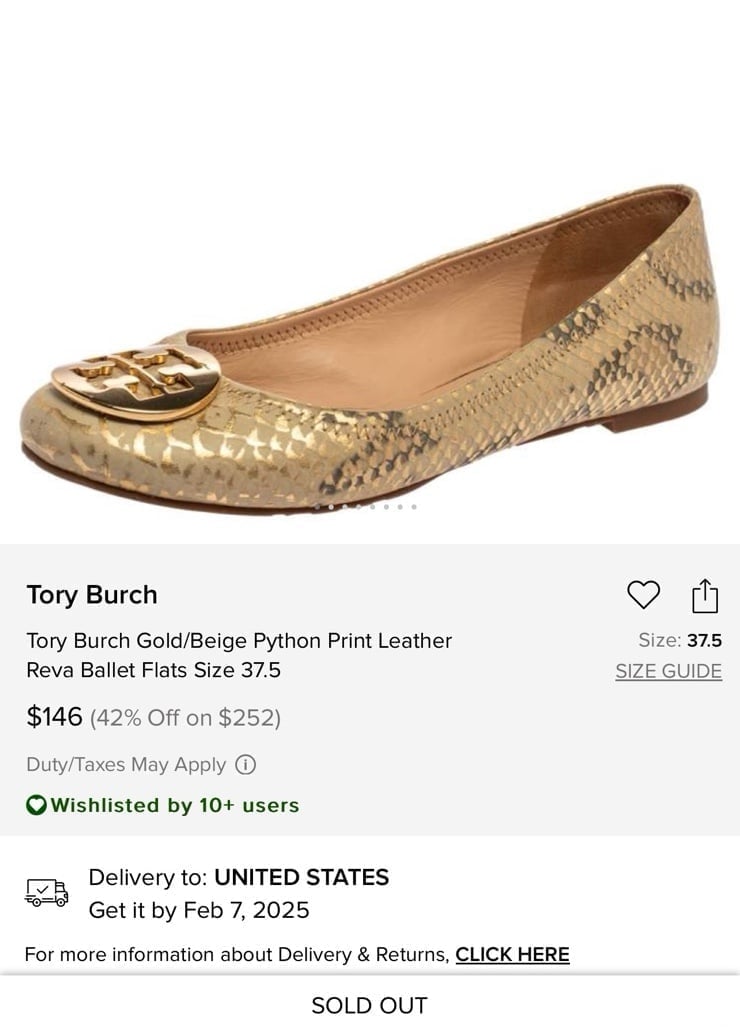Tap the Wishlisted by 10+ users label
Image resolution: width=740 pixels, height=1027 pixels.
pos(175,805)
